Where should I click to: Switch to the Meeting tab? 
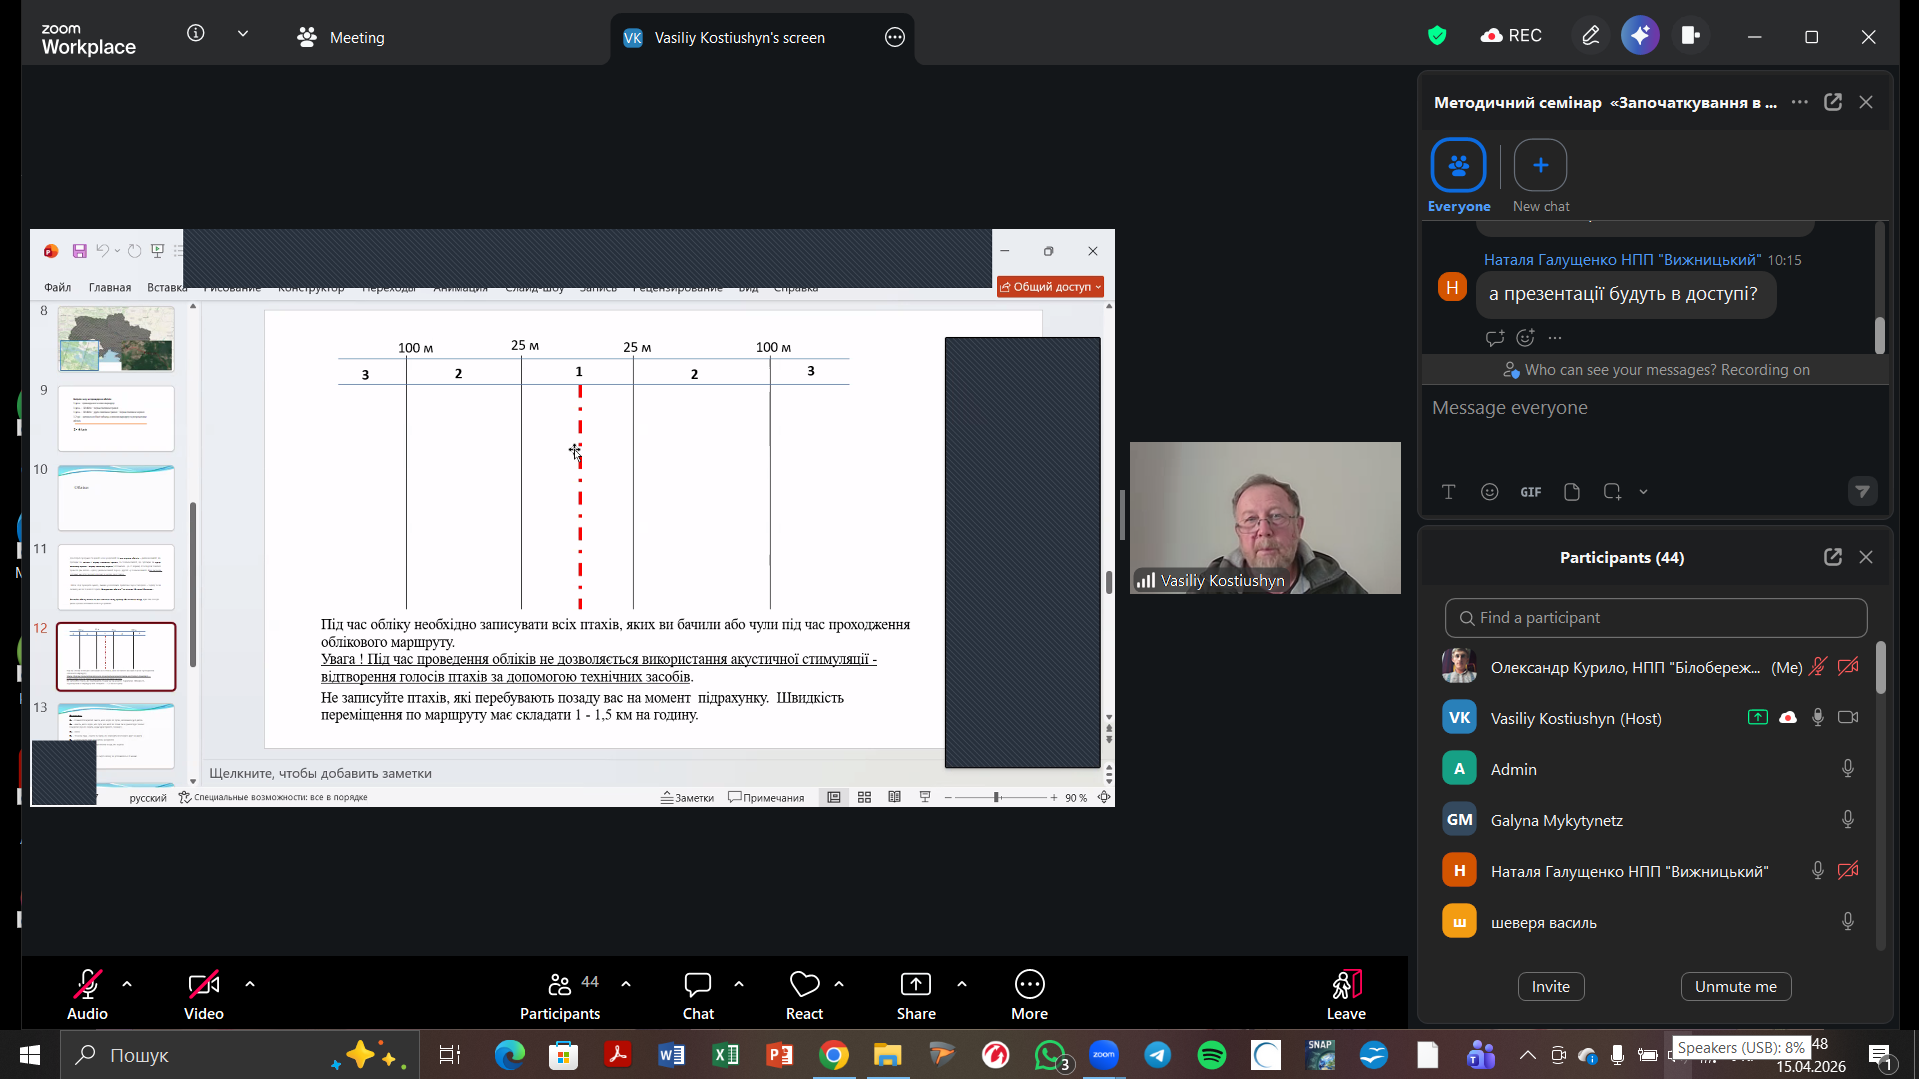click(x=342, y=38)
